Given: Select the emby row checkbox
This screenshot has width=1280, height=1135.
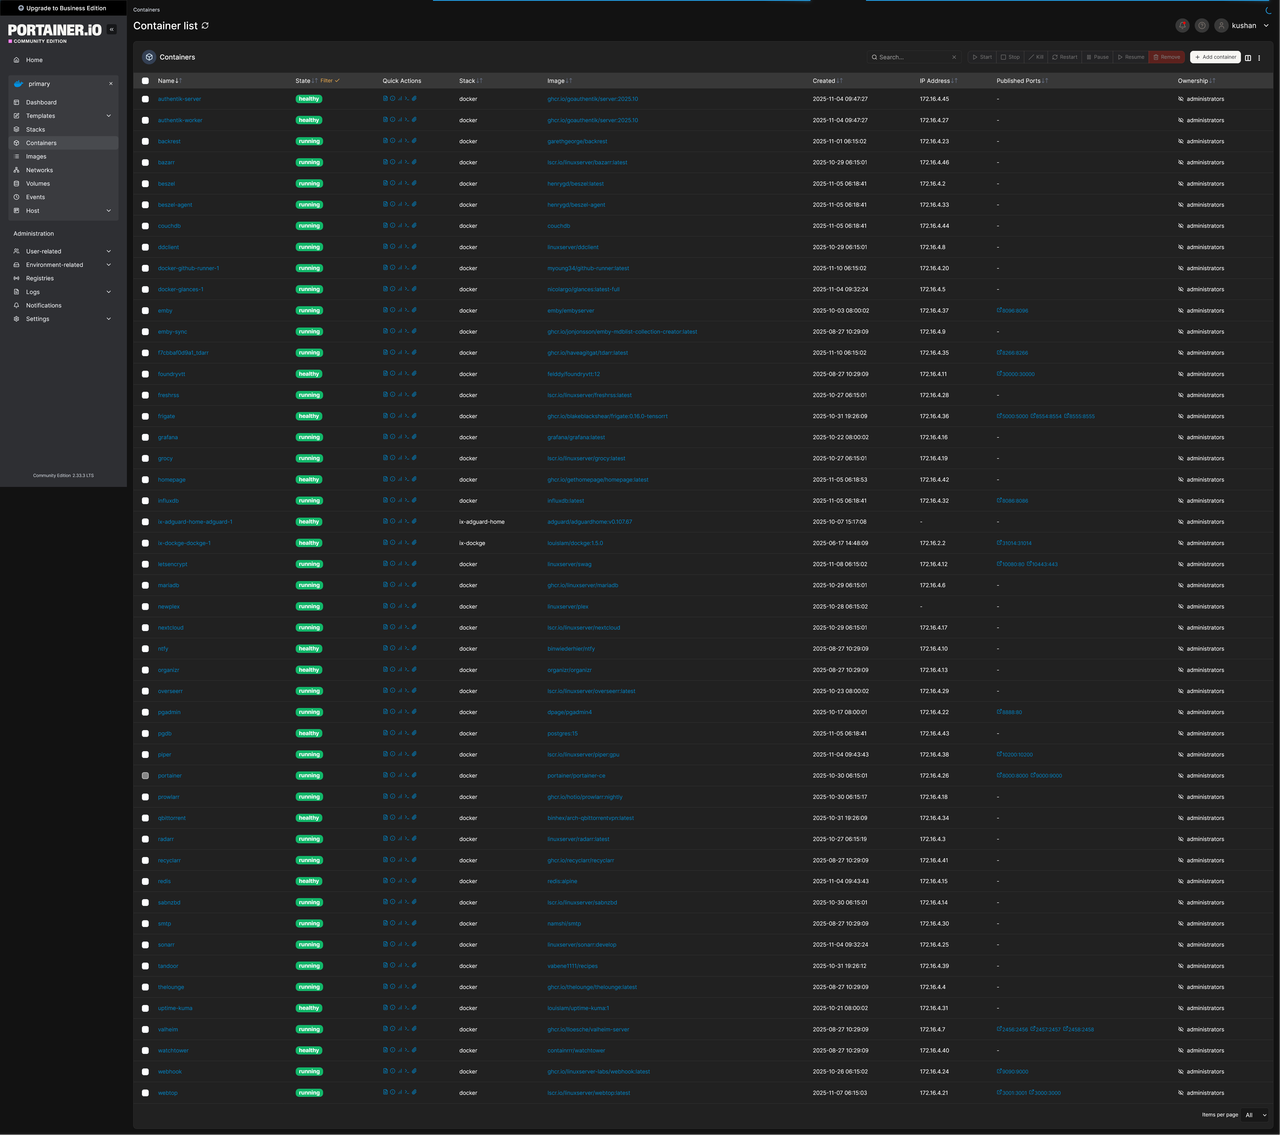Looking at the screenshot, I should point(145,311).
